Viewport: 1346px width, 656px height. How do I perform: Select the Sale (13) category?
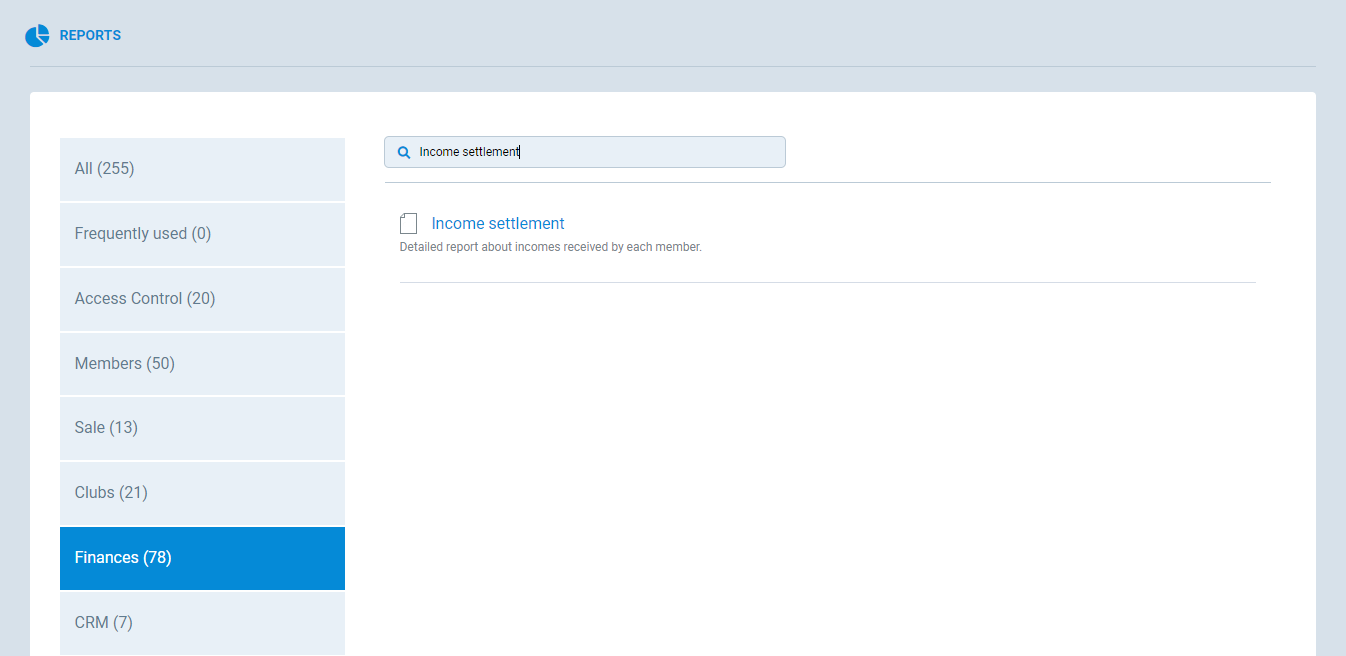(x=202, y=428)
